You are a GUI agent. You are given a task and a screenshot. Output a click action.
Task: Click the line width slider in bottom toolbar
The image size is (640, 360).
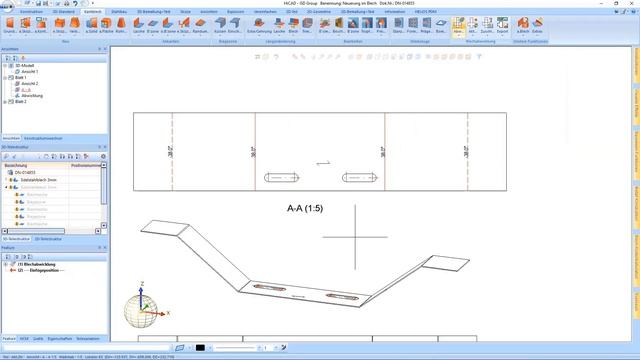[x=236, y=348]
